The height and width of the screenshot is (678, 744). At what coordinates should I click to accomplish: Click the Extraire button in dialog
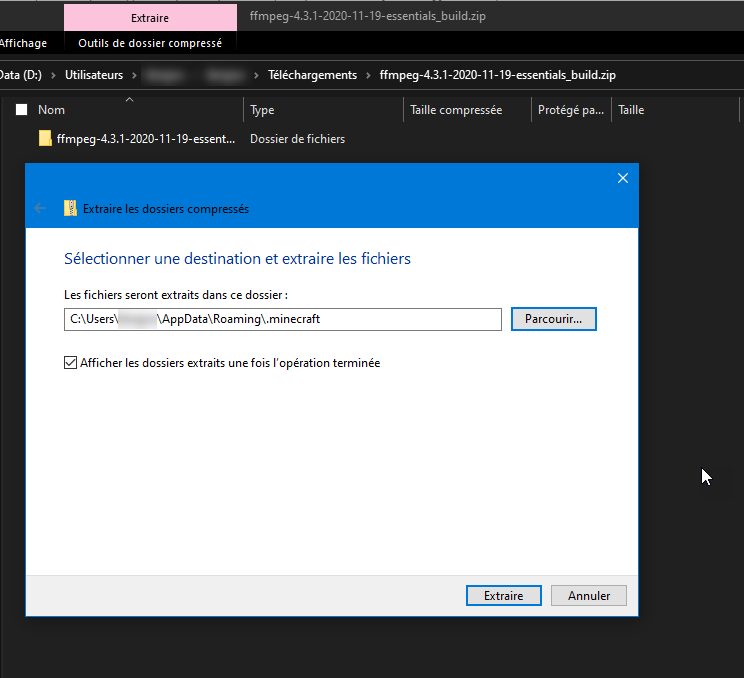503,595
